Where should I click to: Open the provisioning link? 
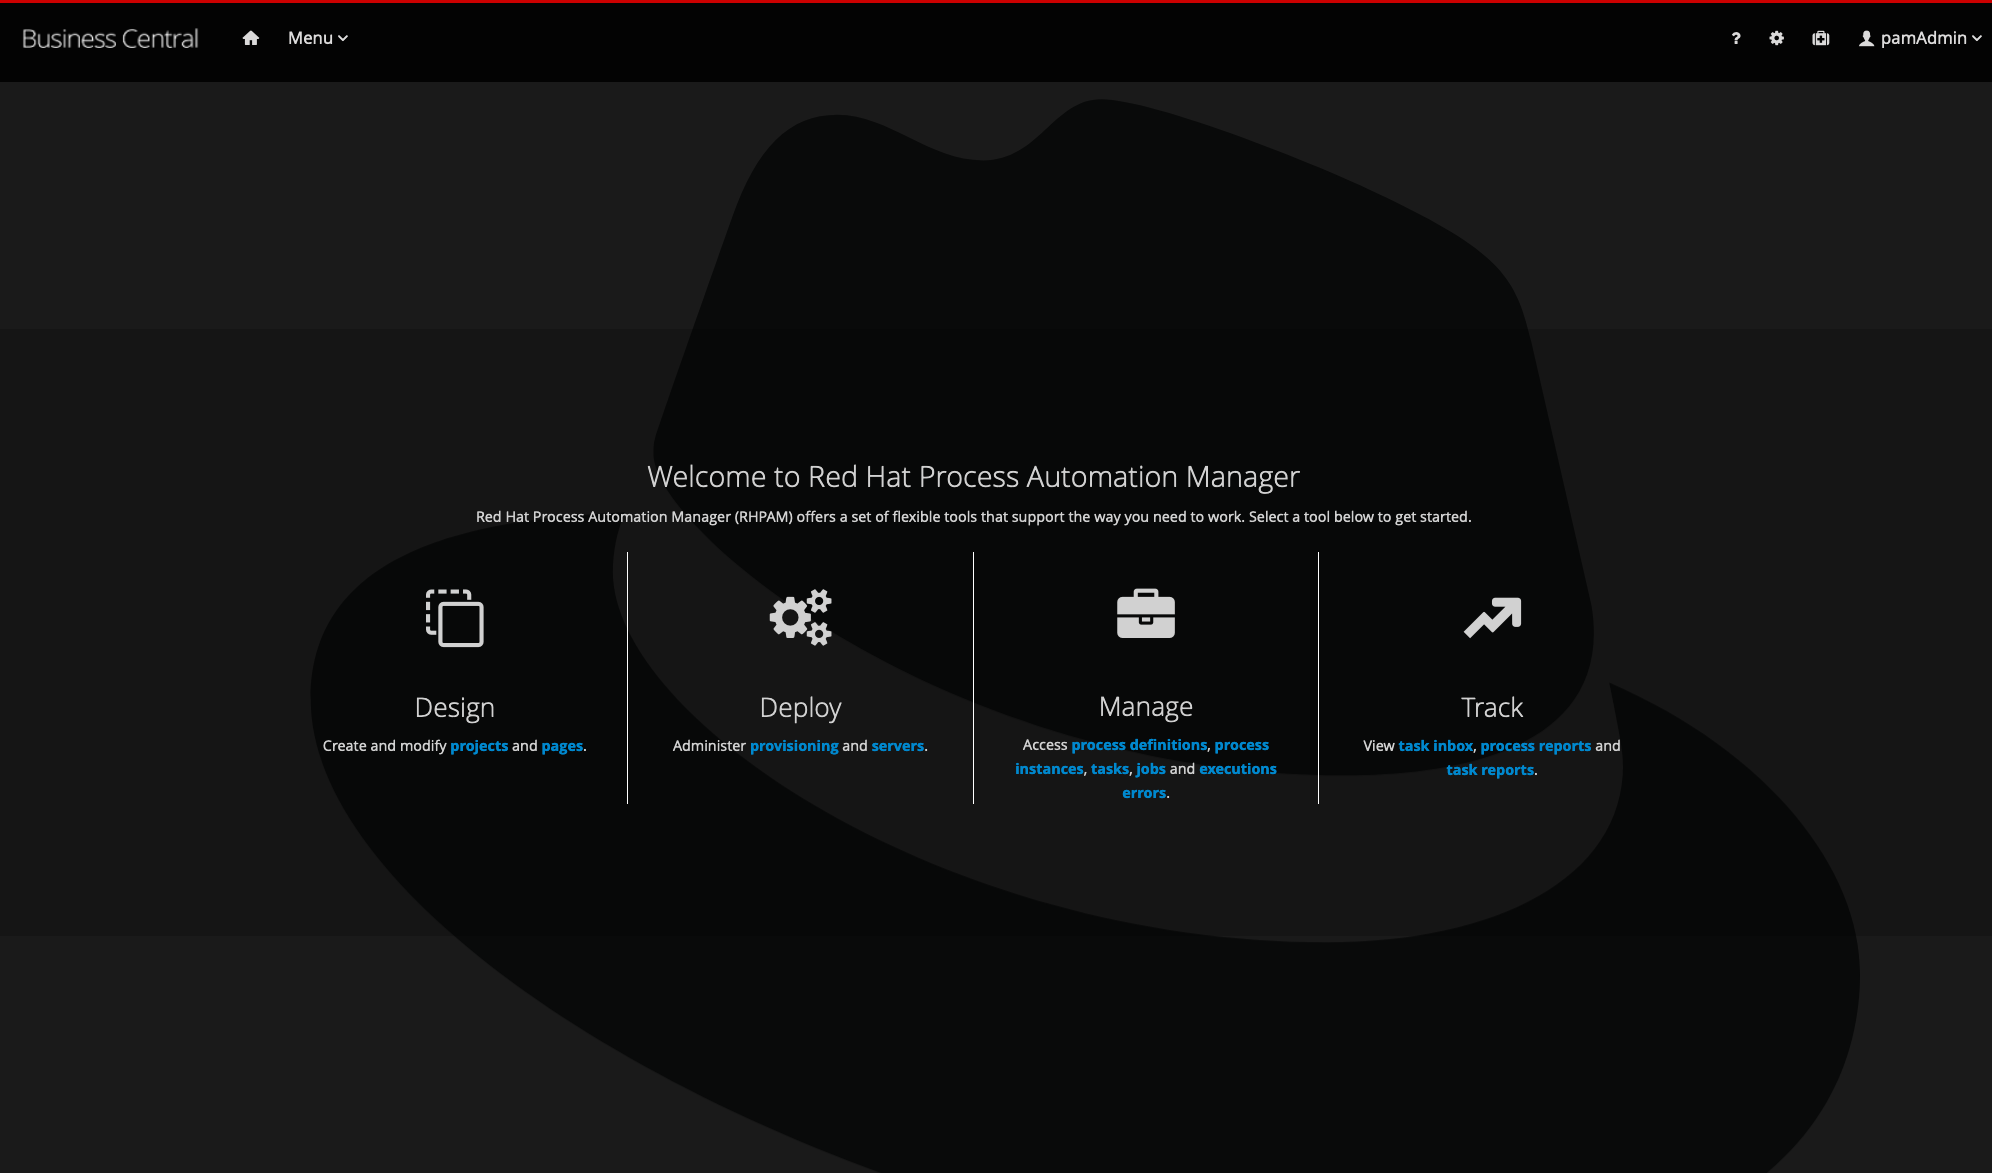(794, 746)
